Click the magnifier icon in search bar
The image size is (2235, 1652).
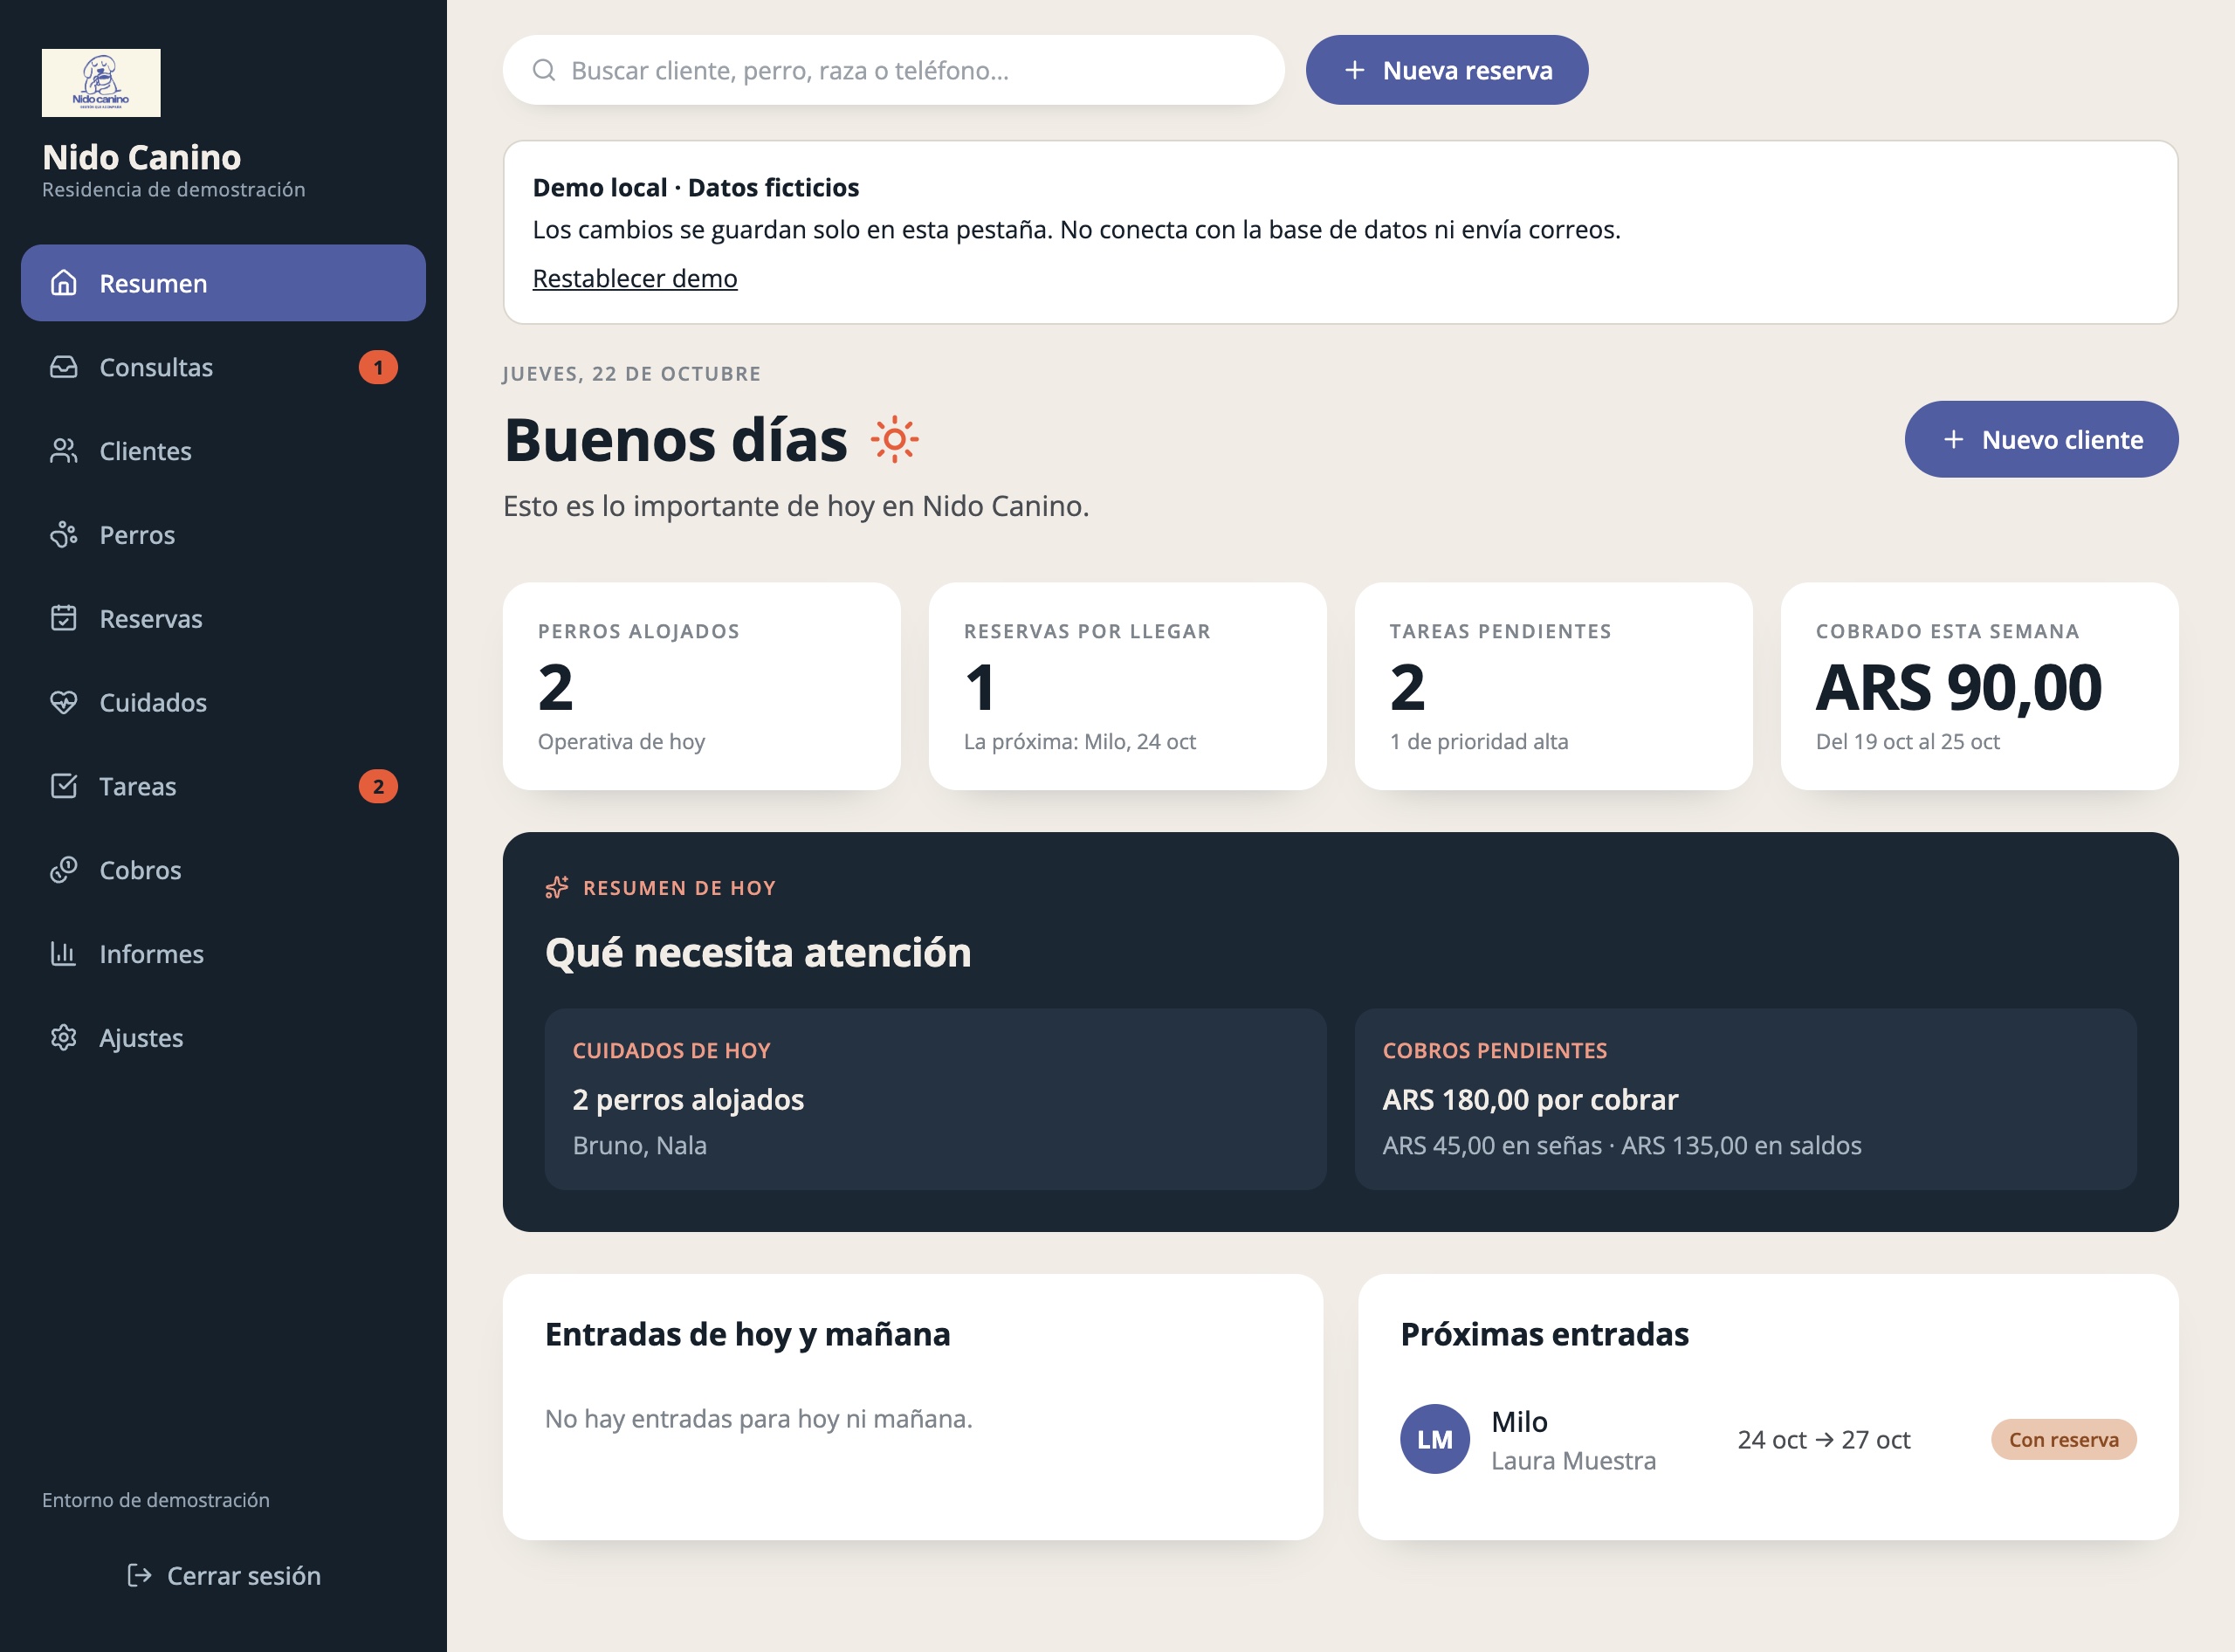point(544,70)
